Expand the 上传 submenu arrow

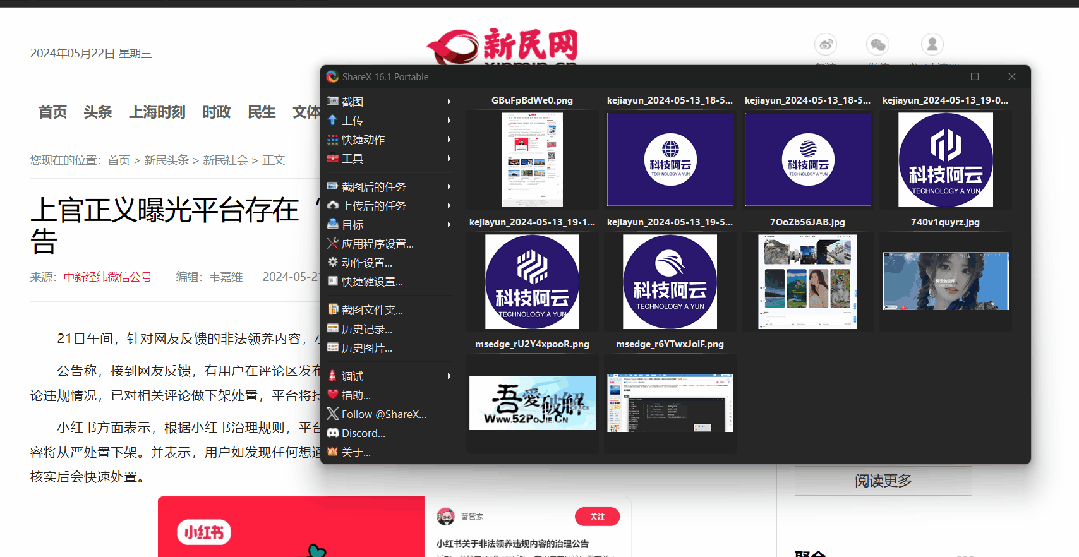(449, 120)
